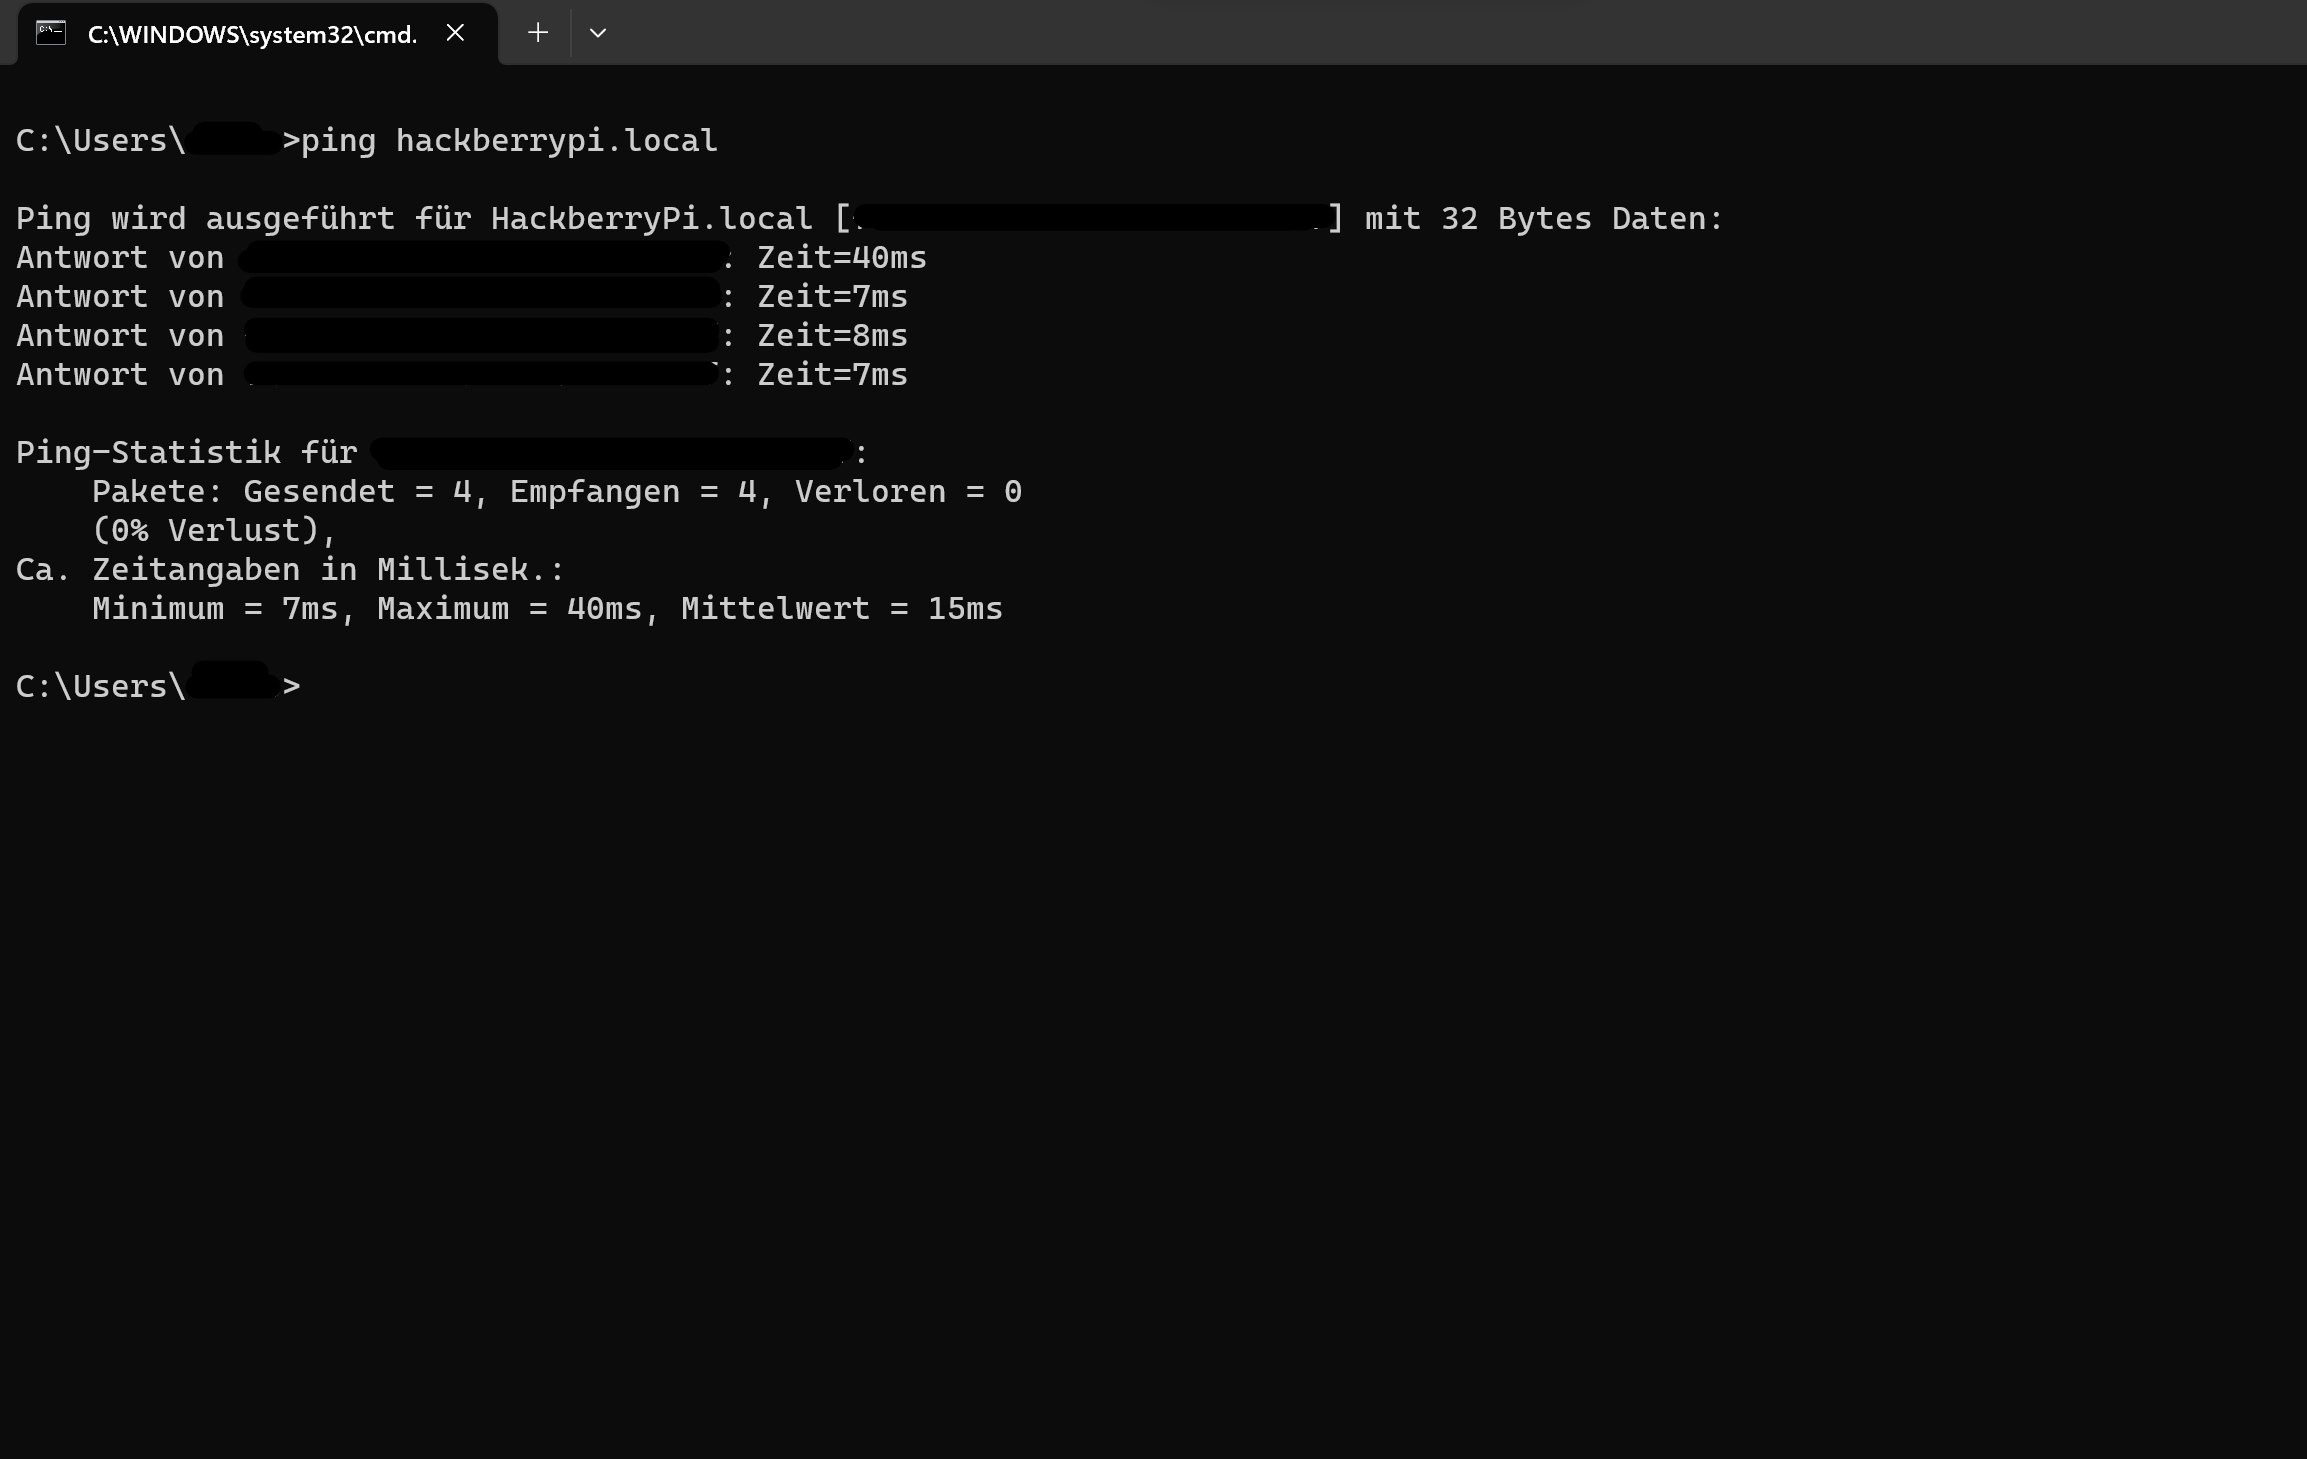Click the '(0% Verlust),' line

[214, 531]
